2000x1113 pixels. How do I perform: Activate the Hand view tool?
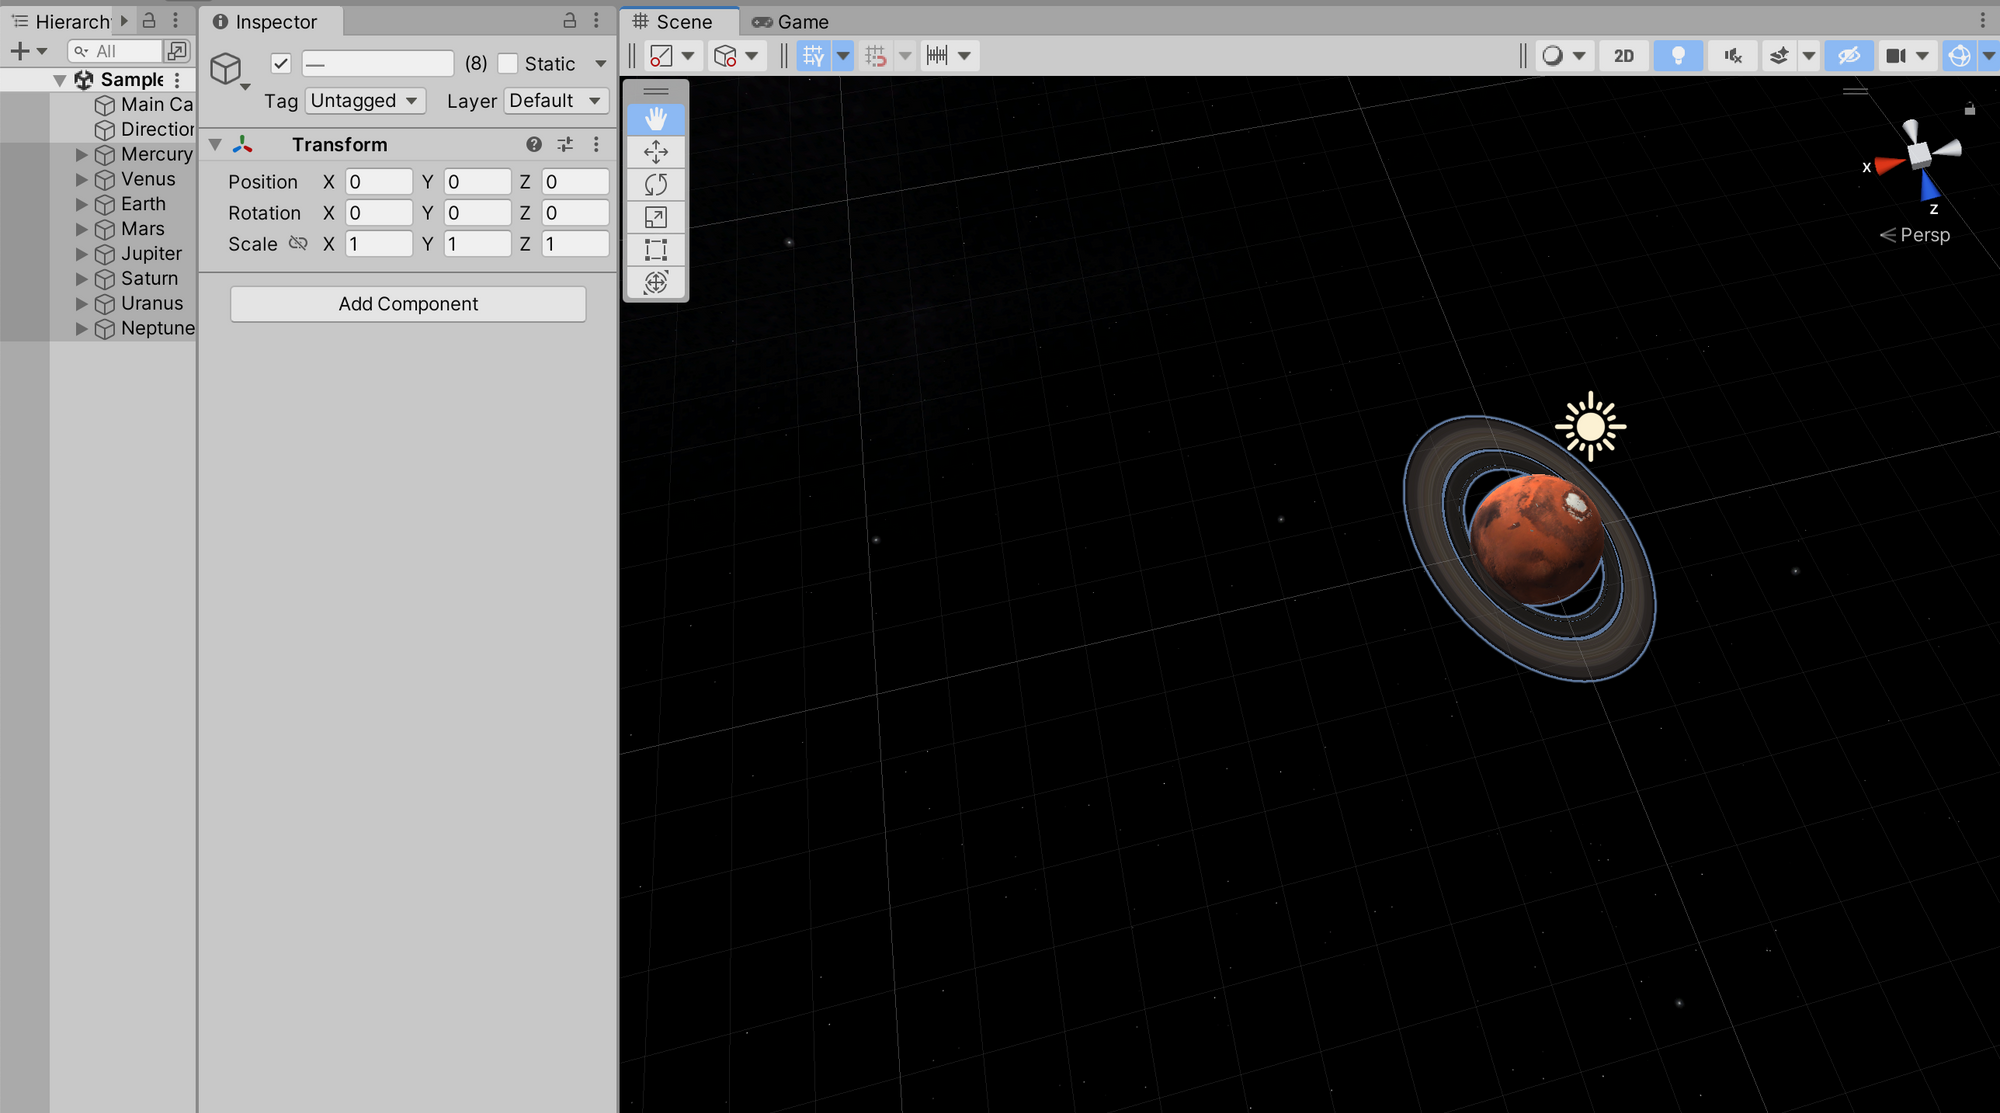pos(656,119)
